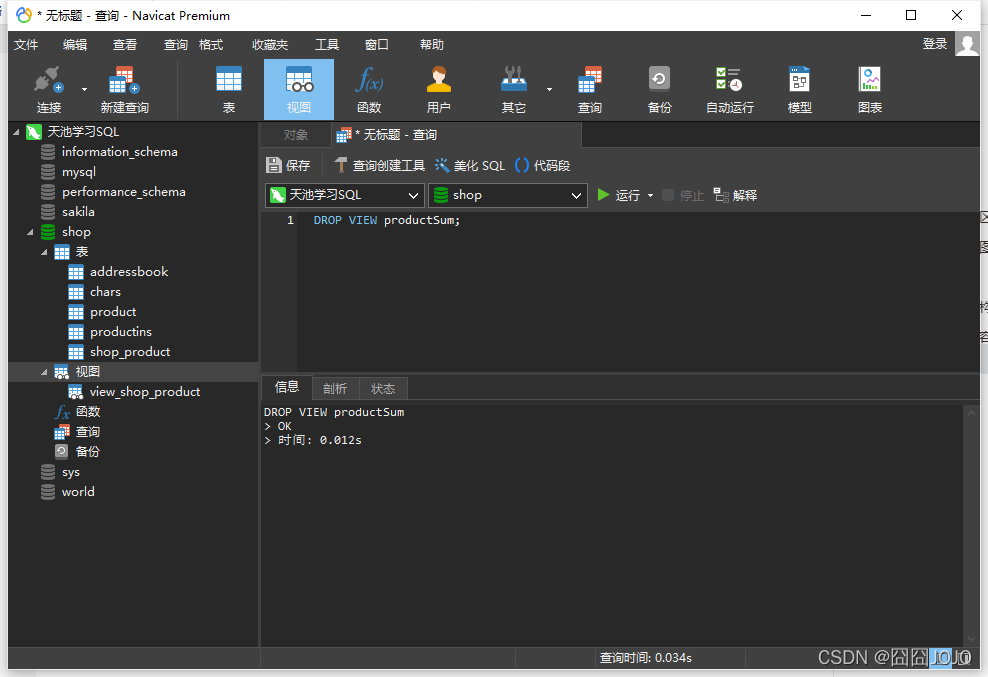Click the DROP VIEW productSum; SQL line

point(387,220)
